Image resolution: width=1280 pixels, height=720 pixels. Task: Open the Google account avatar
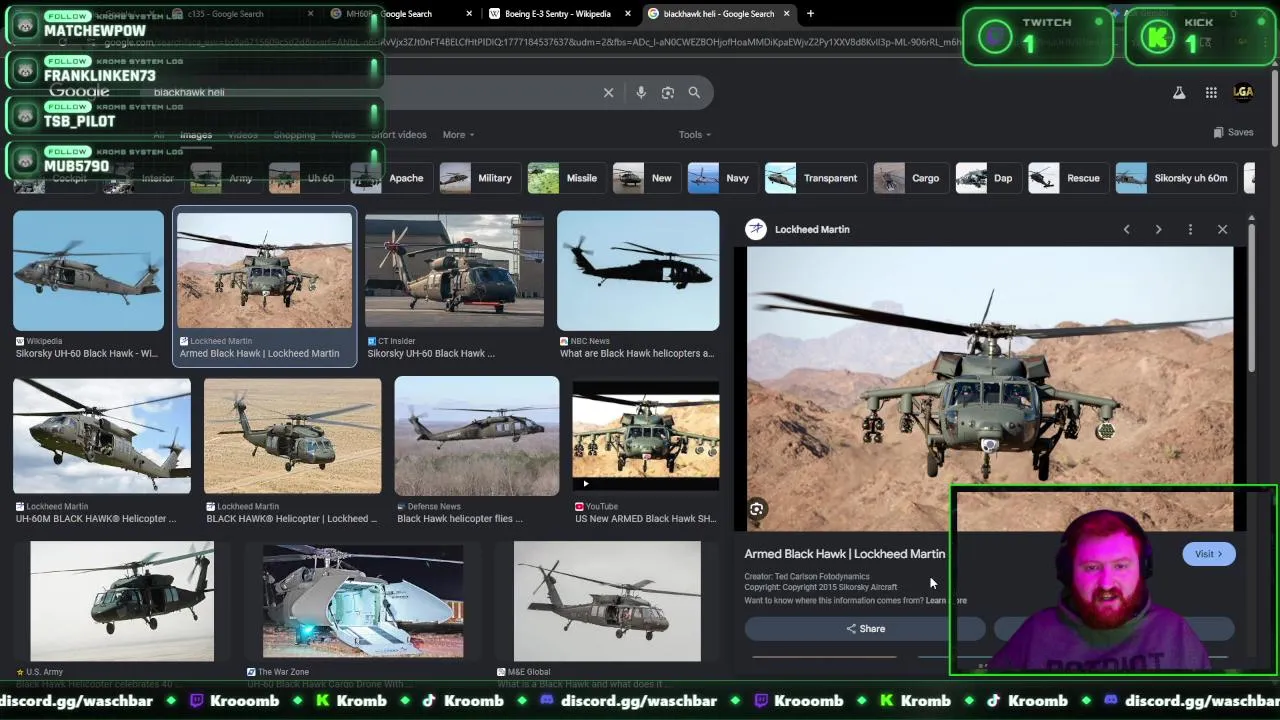pyautogui.click(x=1243, y=92)
